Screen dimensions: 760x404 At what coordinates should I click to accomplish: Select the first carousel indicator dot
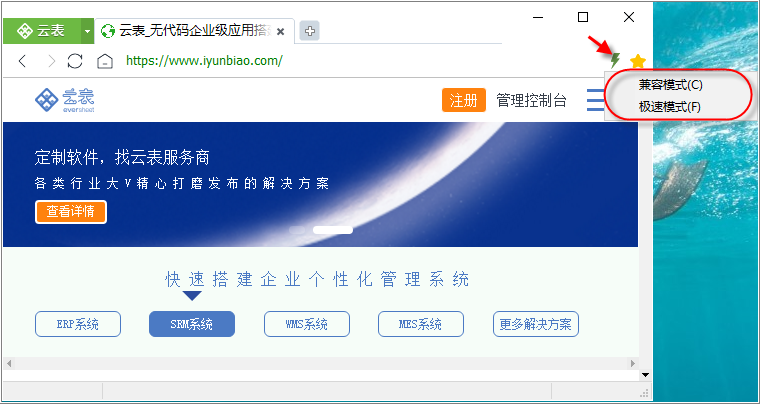pyautogui.click(x=297, y=230)
